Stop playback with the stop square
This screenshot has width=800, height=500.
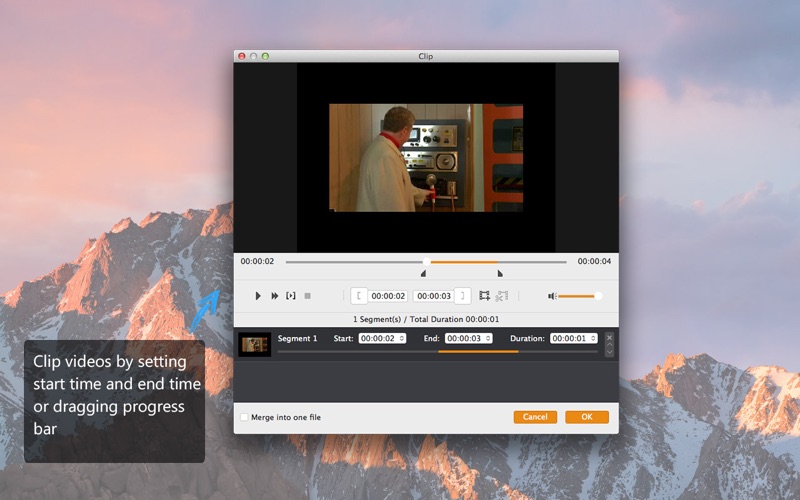[x=308, y=296]
